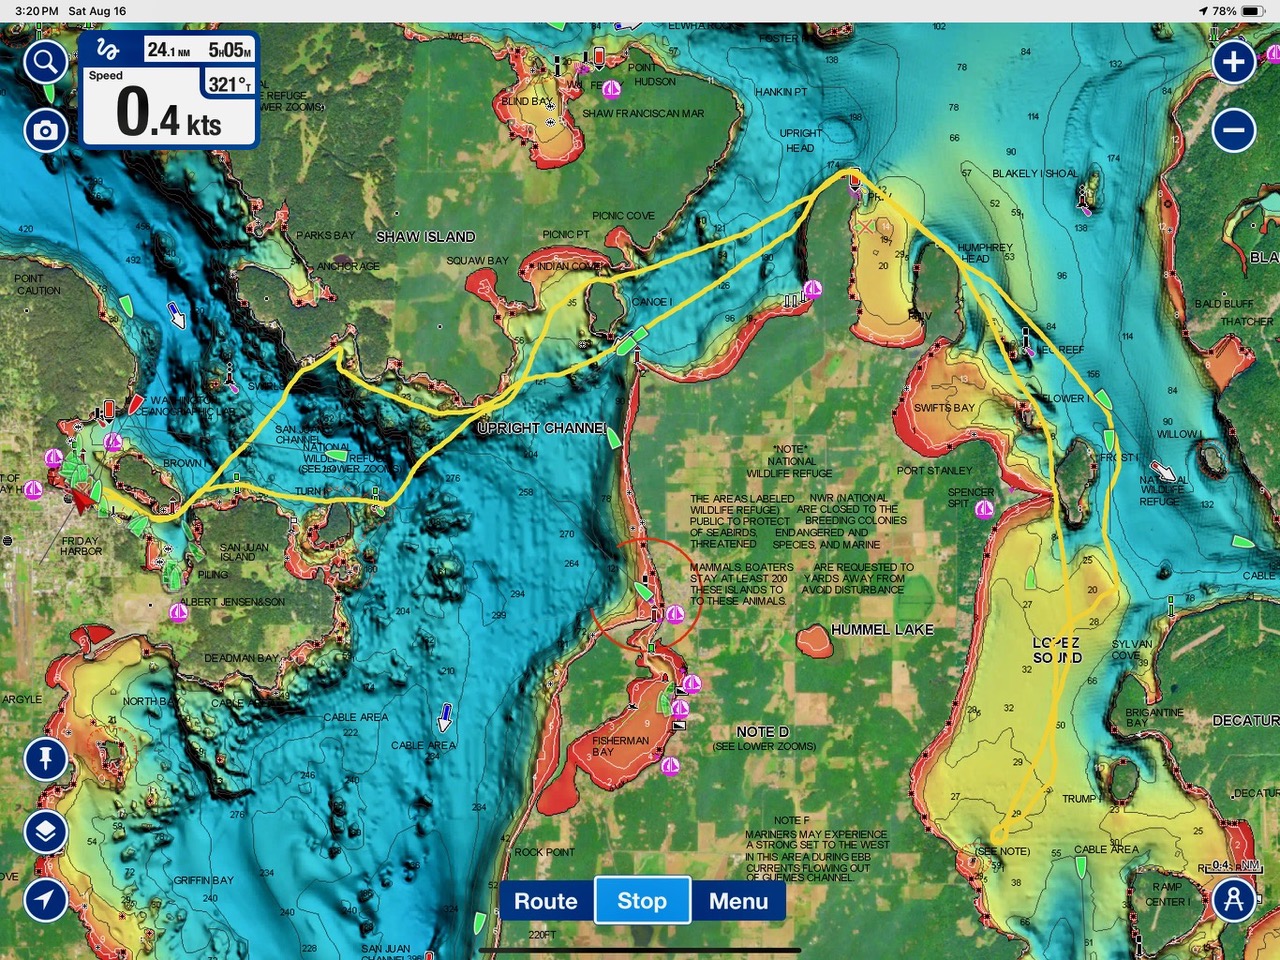Zoom in with the plus button
The image size is (1280, 960).
tap(1234, 62)
